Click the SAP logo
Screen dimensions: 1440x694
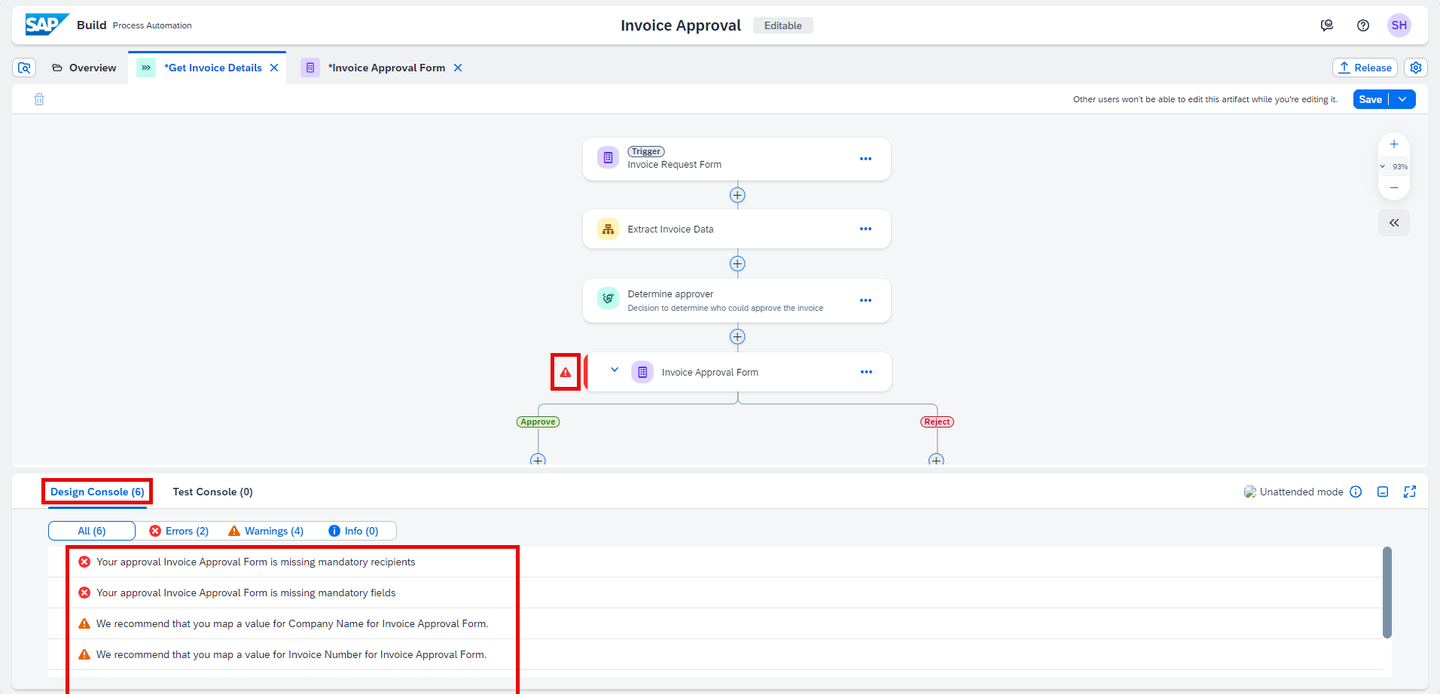click(47, 25)
